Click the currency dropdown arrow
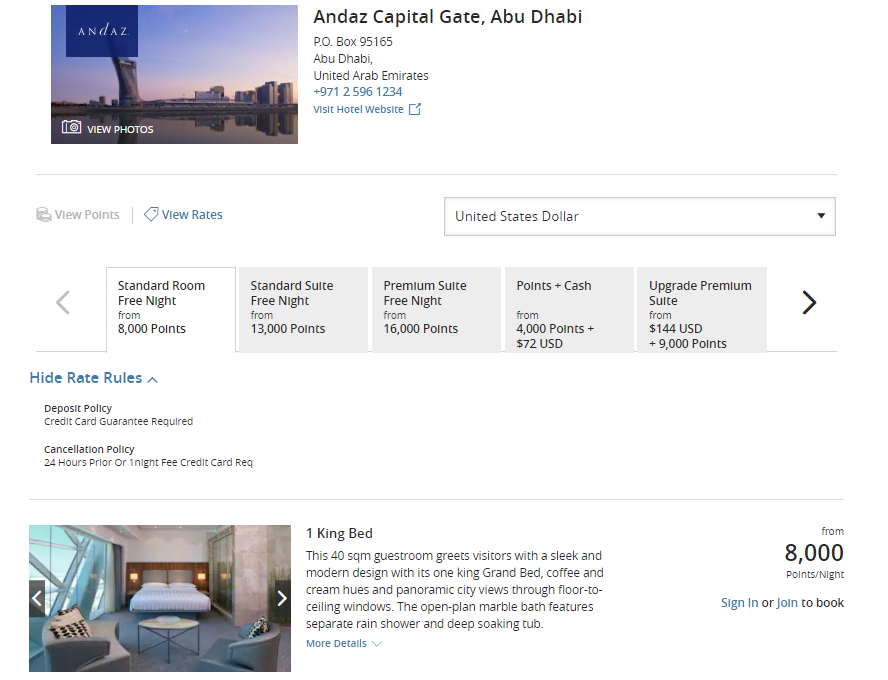Screen dimensions: 888x680 point(821,216)
